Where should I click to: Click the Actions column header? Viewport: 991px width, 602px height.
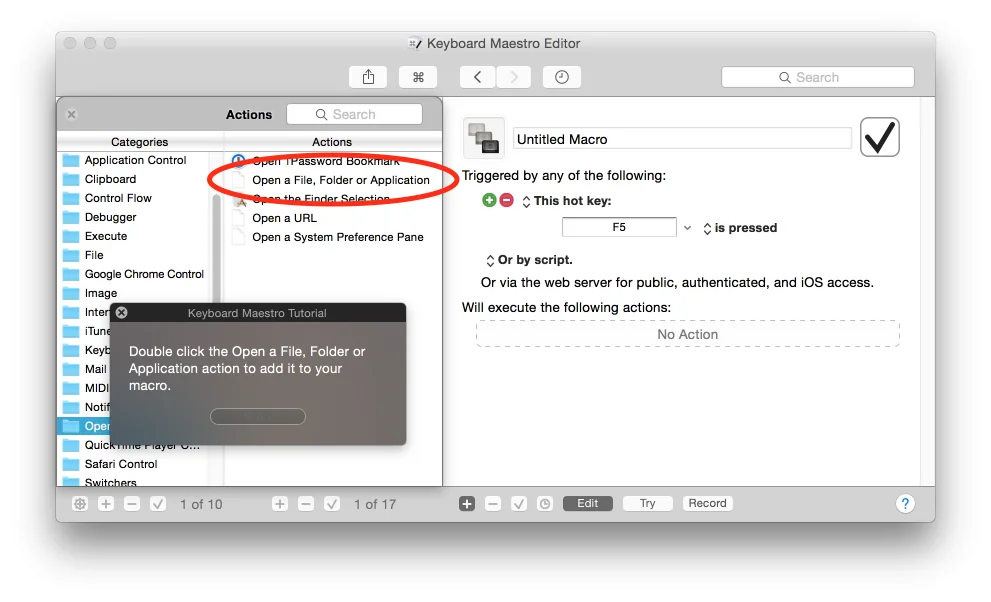(332, 142)
